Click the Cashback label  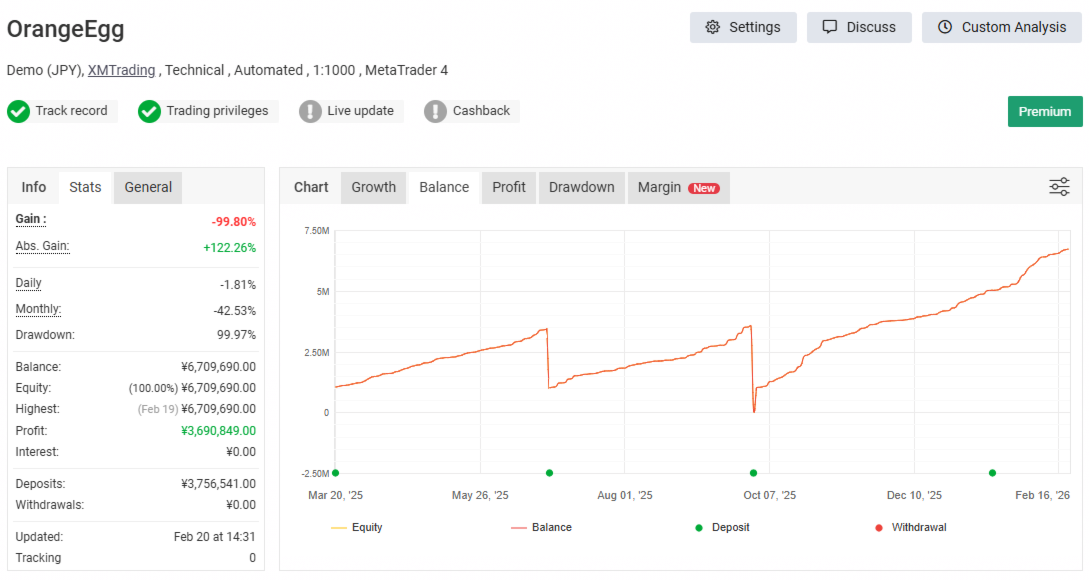pyautogui.click(x=481, y=110)
